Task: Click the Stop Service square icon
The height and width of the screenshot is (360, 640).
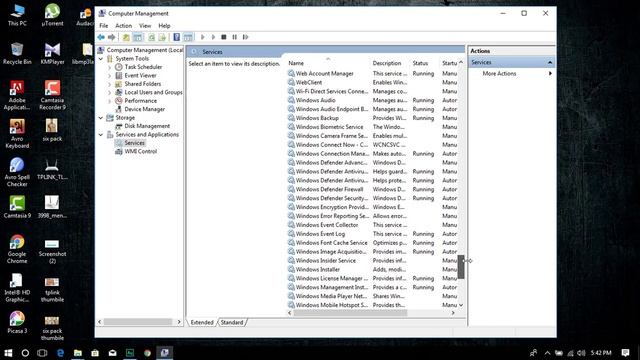Action: 224,37
